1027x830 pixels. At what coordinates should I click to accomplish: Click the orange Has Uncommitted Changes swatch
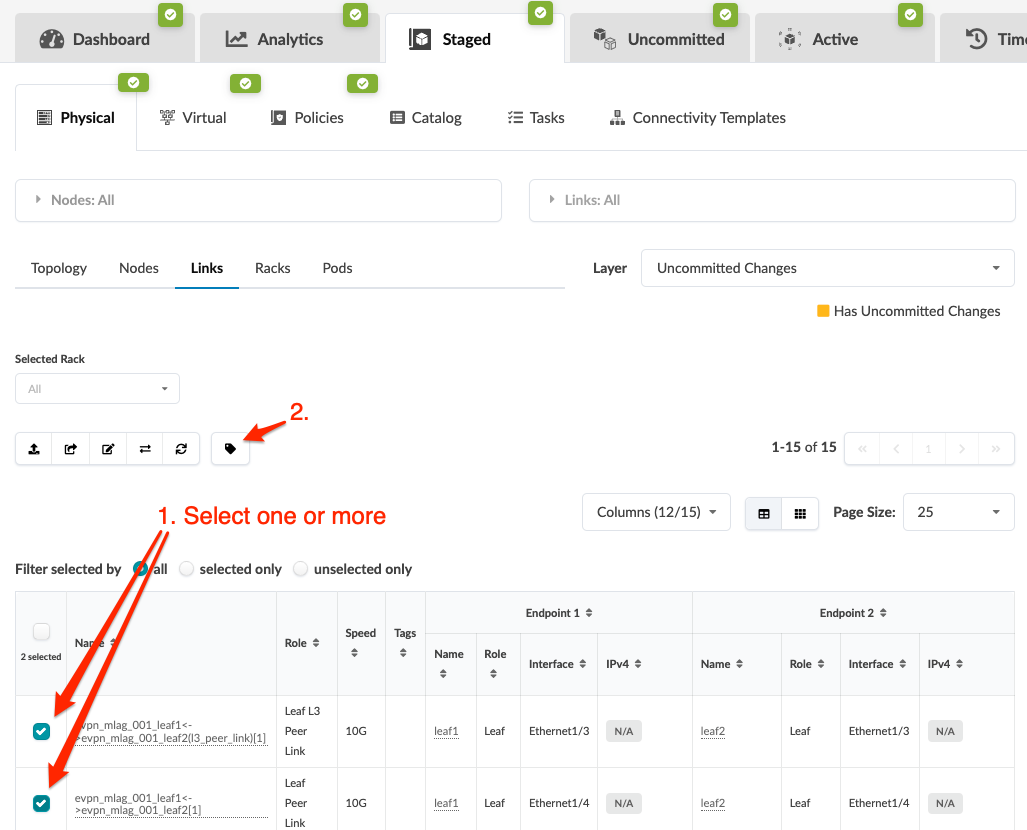tap(823, 311)
